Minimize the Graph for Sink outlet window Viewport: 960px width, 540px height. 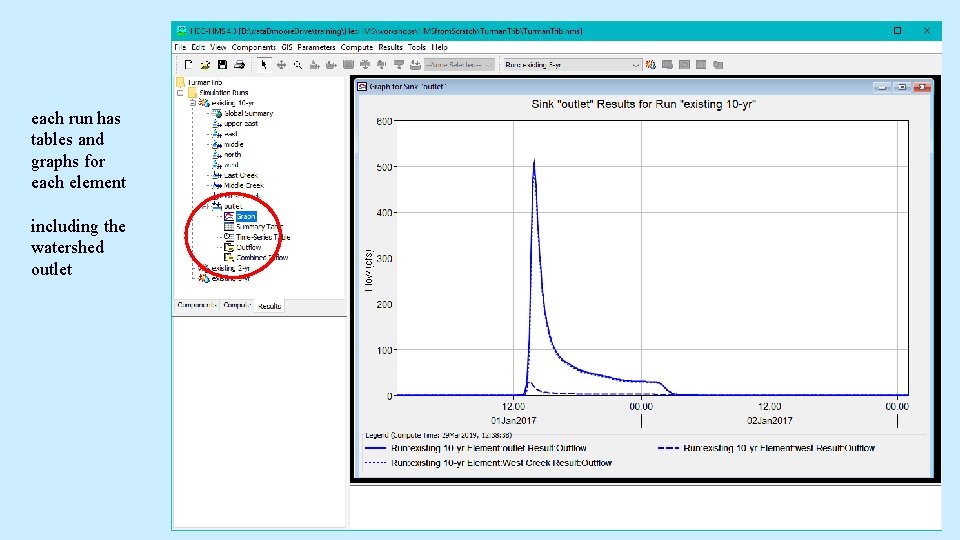pyautogui.click(x=882, y=87)
